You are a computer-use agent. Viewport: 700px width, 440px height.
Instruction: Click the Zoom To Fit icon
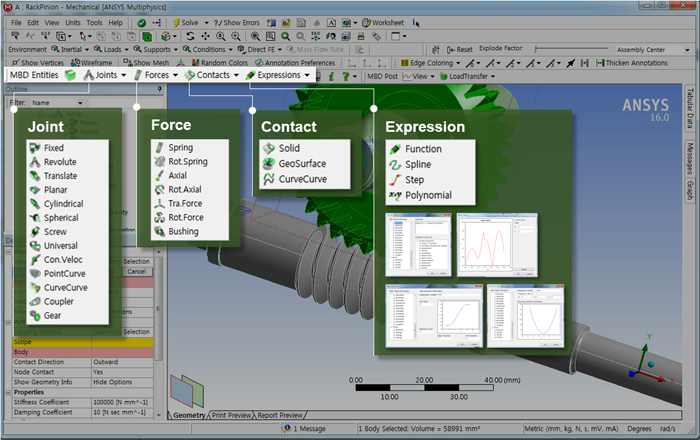coord(255,36)
